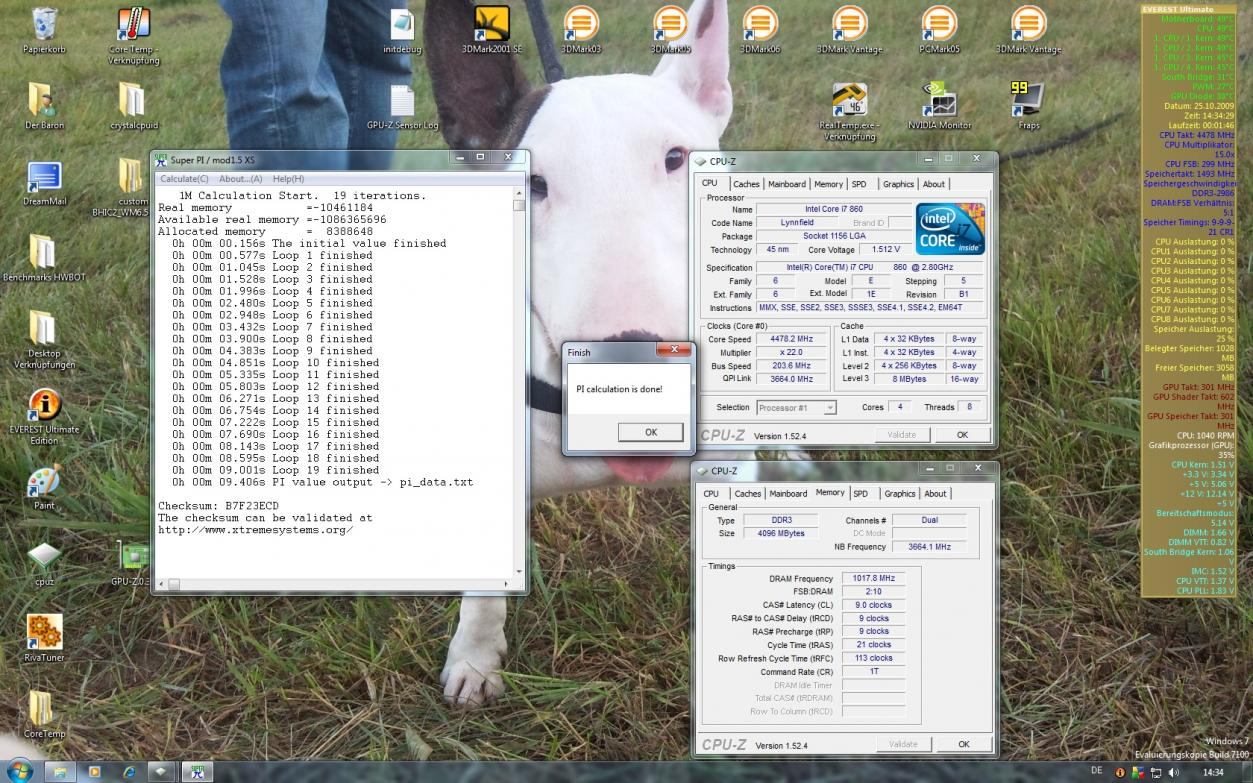The image size is (1253, 783).
Task: Launch 3DMark03 desktop shortcut
Action: 581,24
